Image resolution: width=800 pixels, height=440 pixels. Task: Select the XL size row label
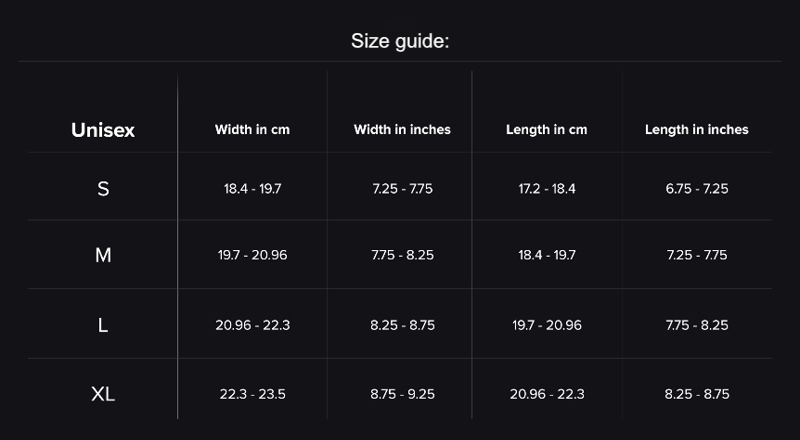[x=103, y=394]
